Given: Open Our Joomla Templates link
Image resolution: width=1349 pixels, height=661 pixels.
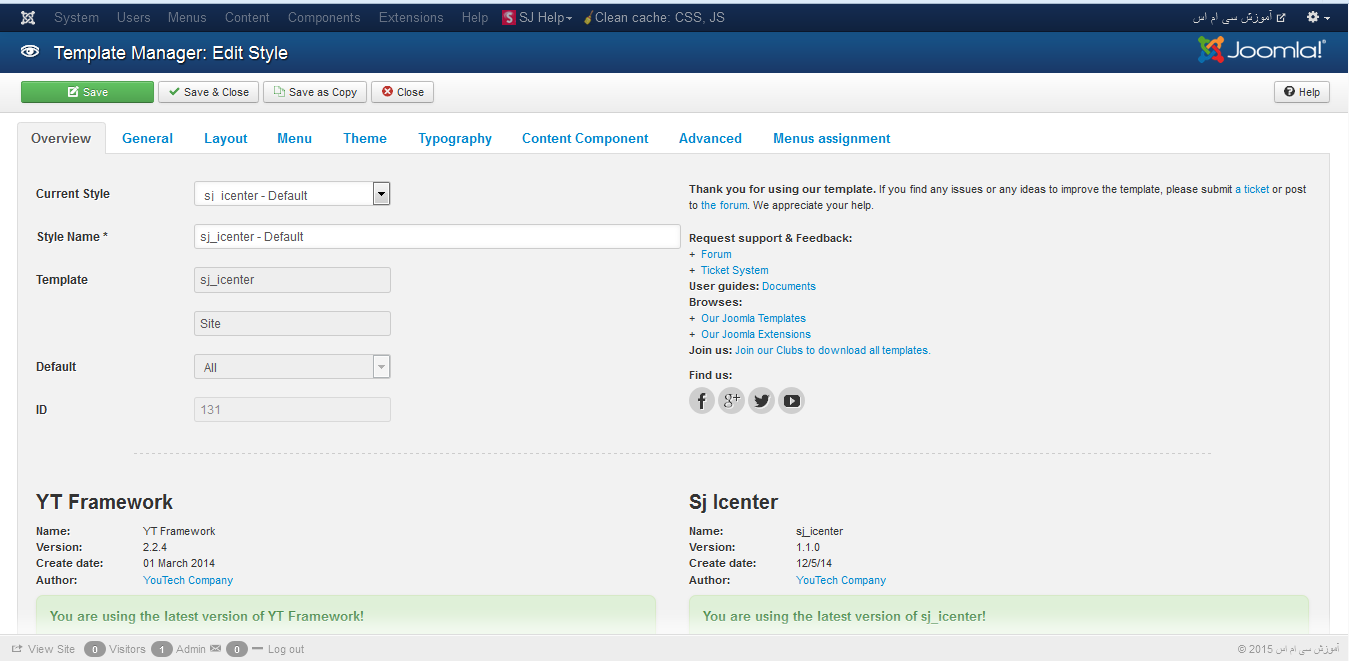Looking at the screenshot, I should point(753,318).
